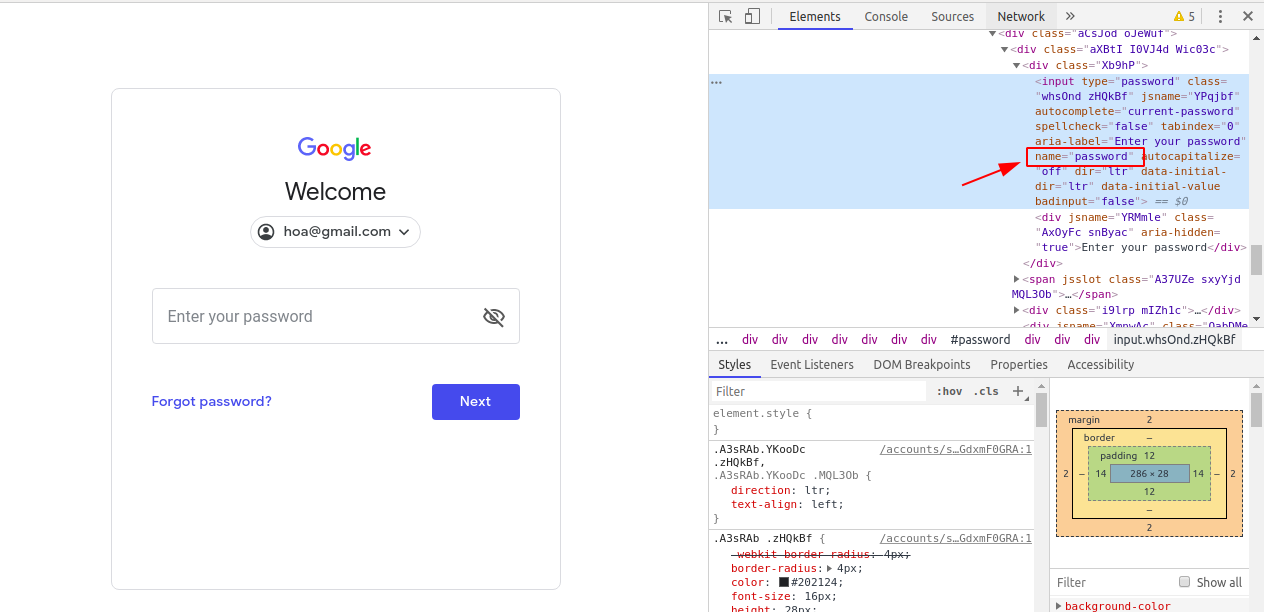The image size is (1264, 612).
Task: Open the Event Listeners sub-tab
Action: [x=812, y=365]
